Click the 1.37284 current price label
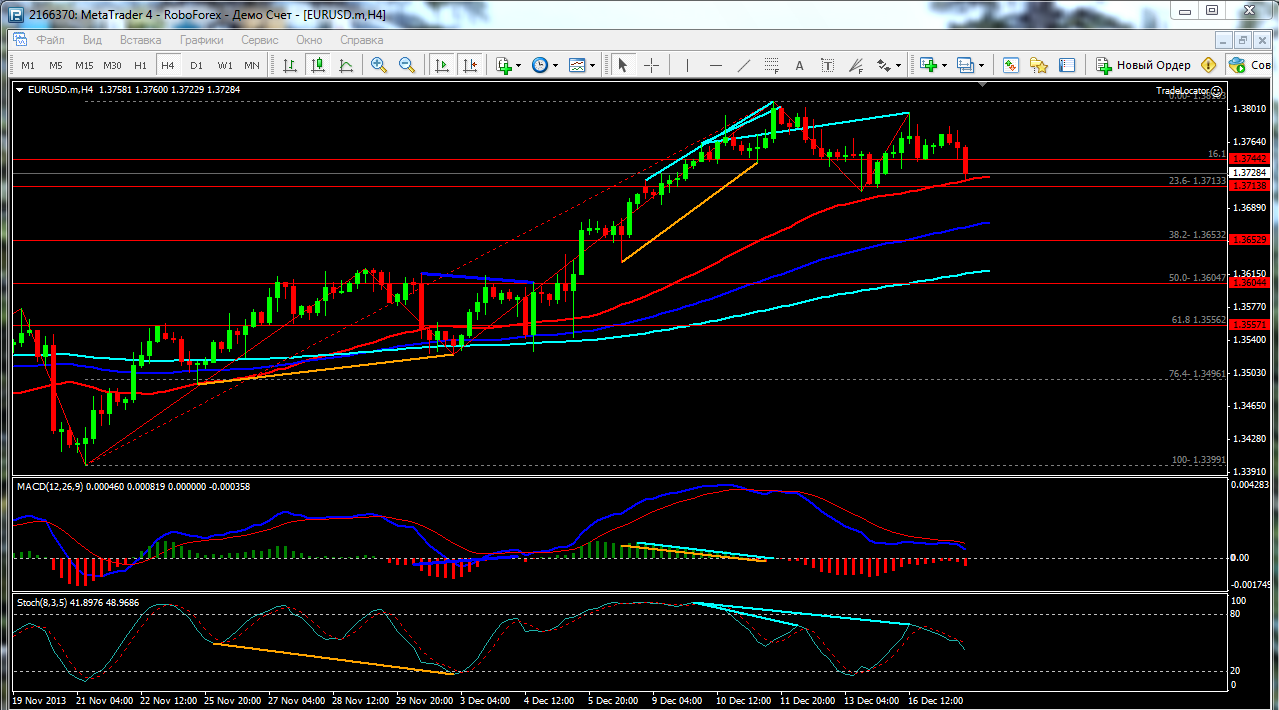Viewport: 1279px width, 710px height. 1249,172
